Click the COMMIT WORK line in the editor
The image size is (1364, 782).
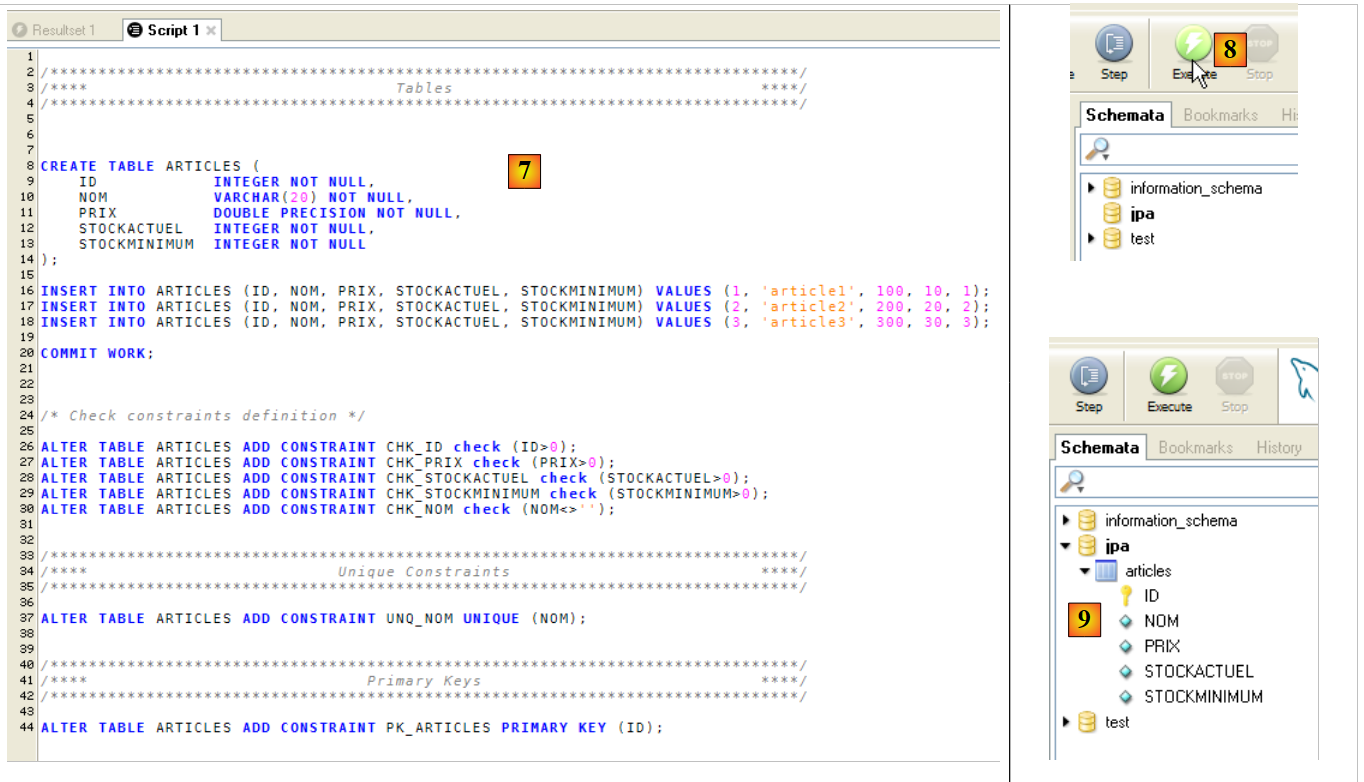(x=97, y=353)
